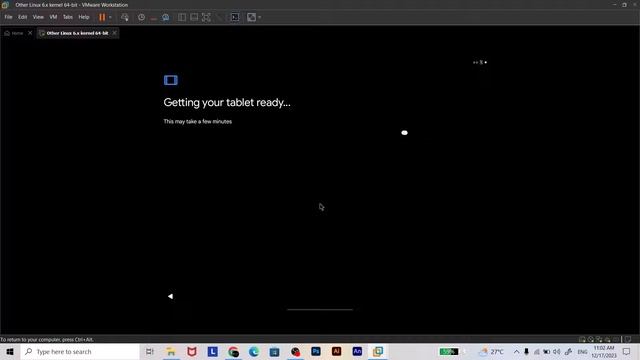640x360 pixels.
Task: Open weather widget showing 27°C
Action: tap(492, 351)
